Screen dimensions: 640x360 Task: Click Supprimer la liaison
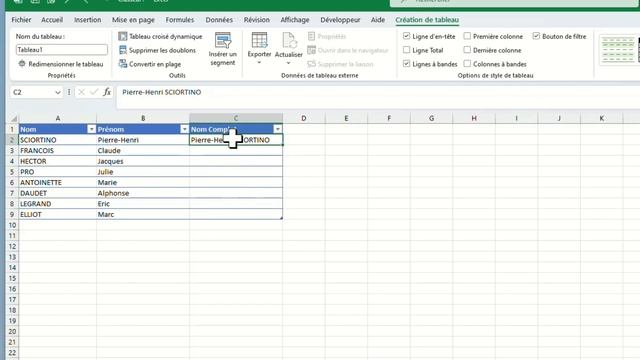[x=340, y=64]
